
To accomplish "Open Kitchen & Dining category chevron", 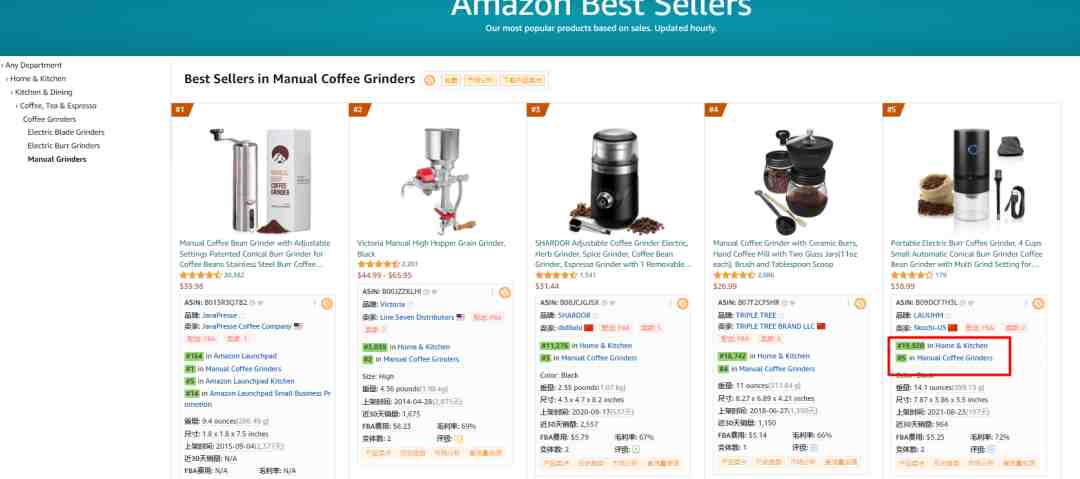I will point(12,92).
